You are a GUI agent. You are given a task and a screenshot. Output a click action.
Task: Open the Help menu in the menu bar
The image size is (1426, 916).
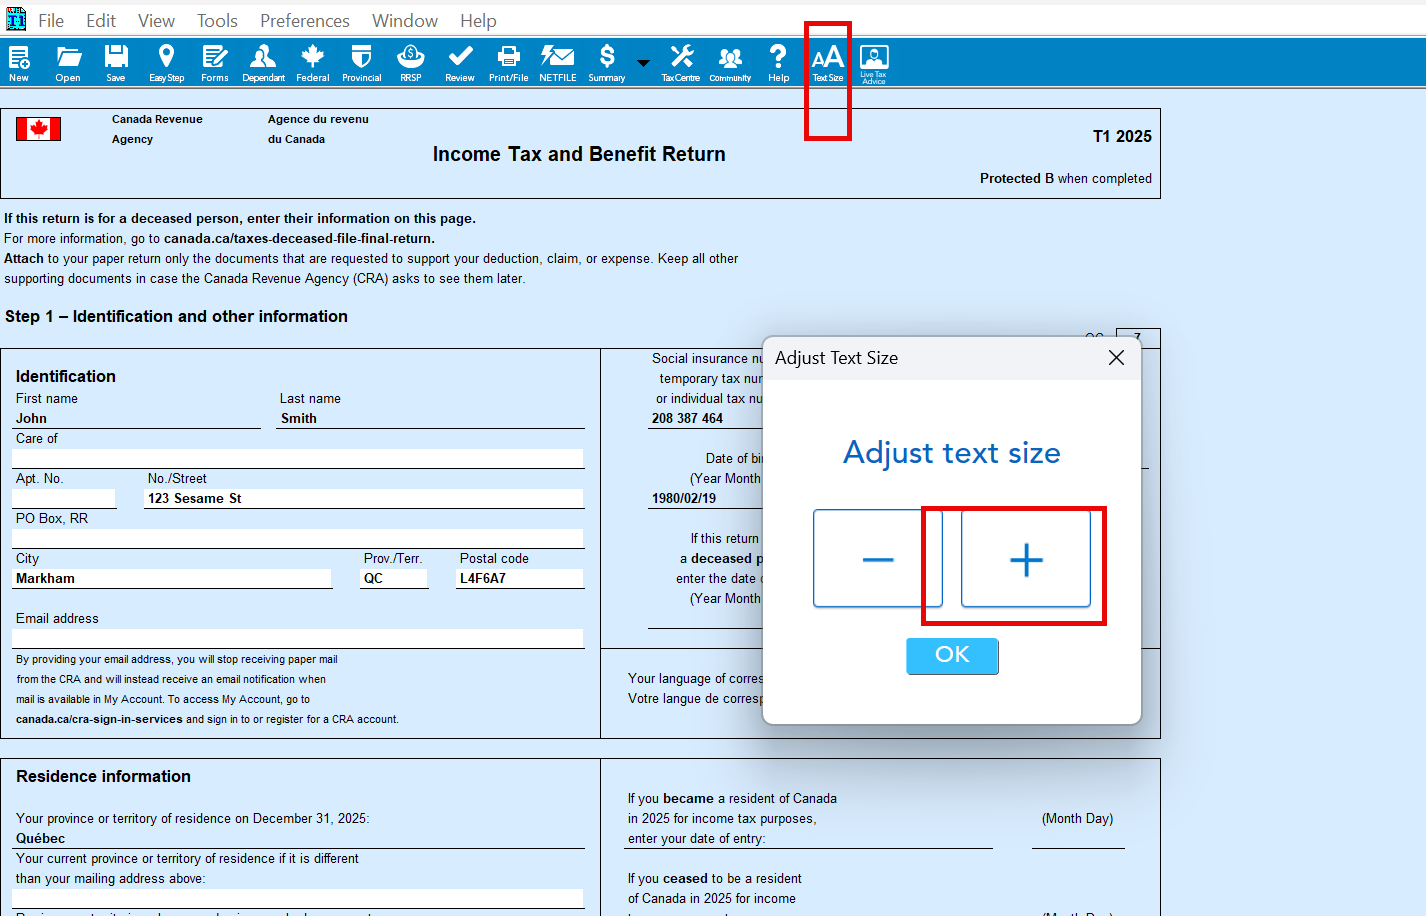(x=478, y=21)
